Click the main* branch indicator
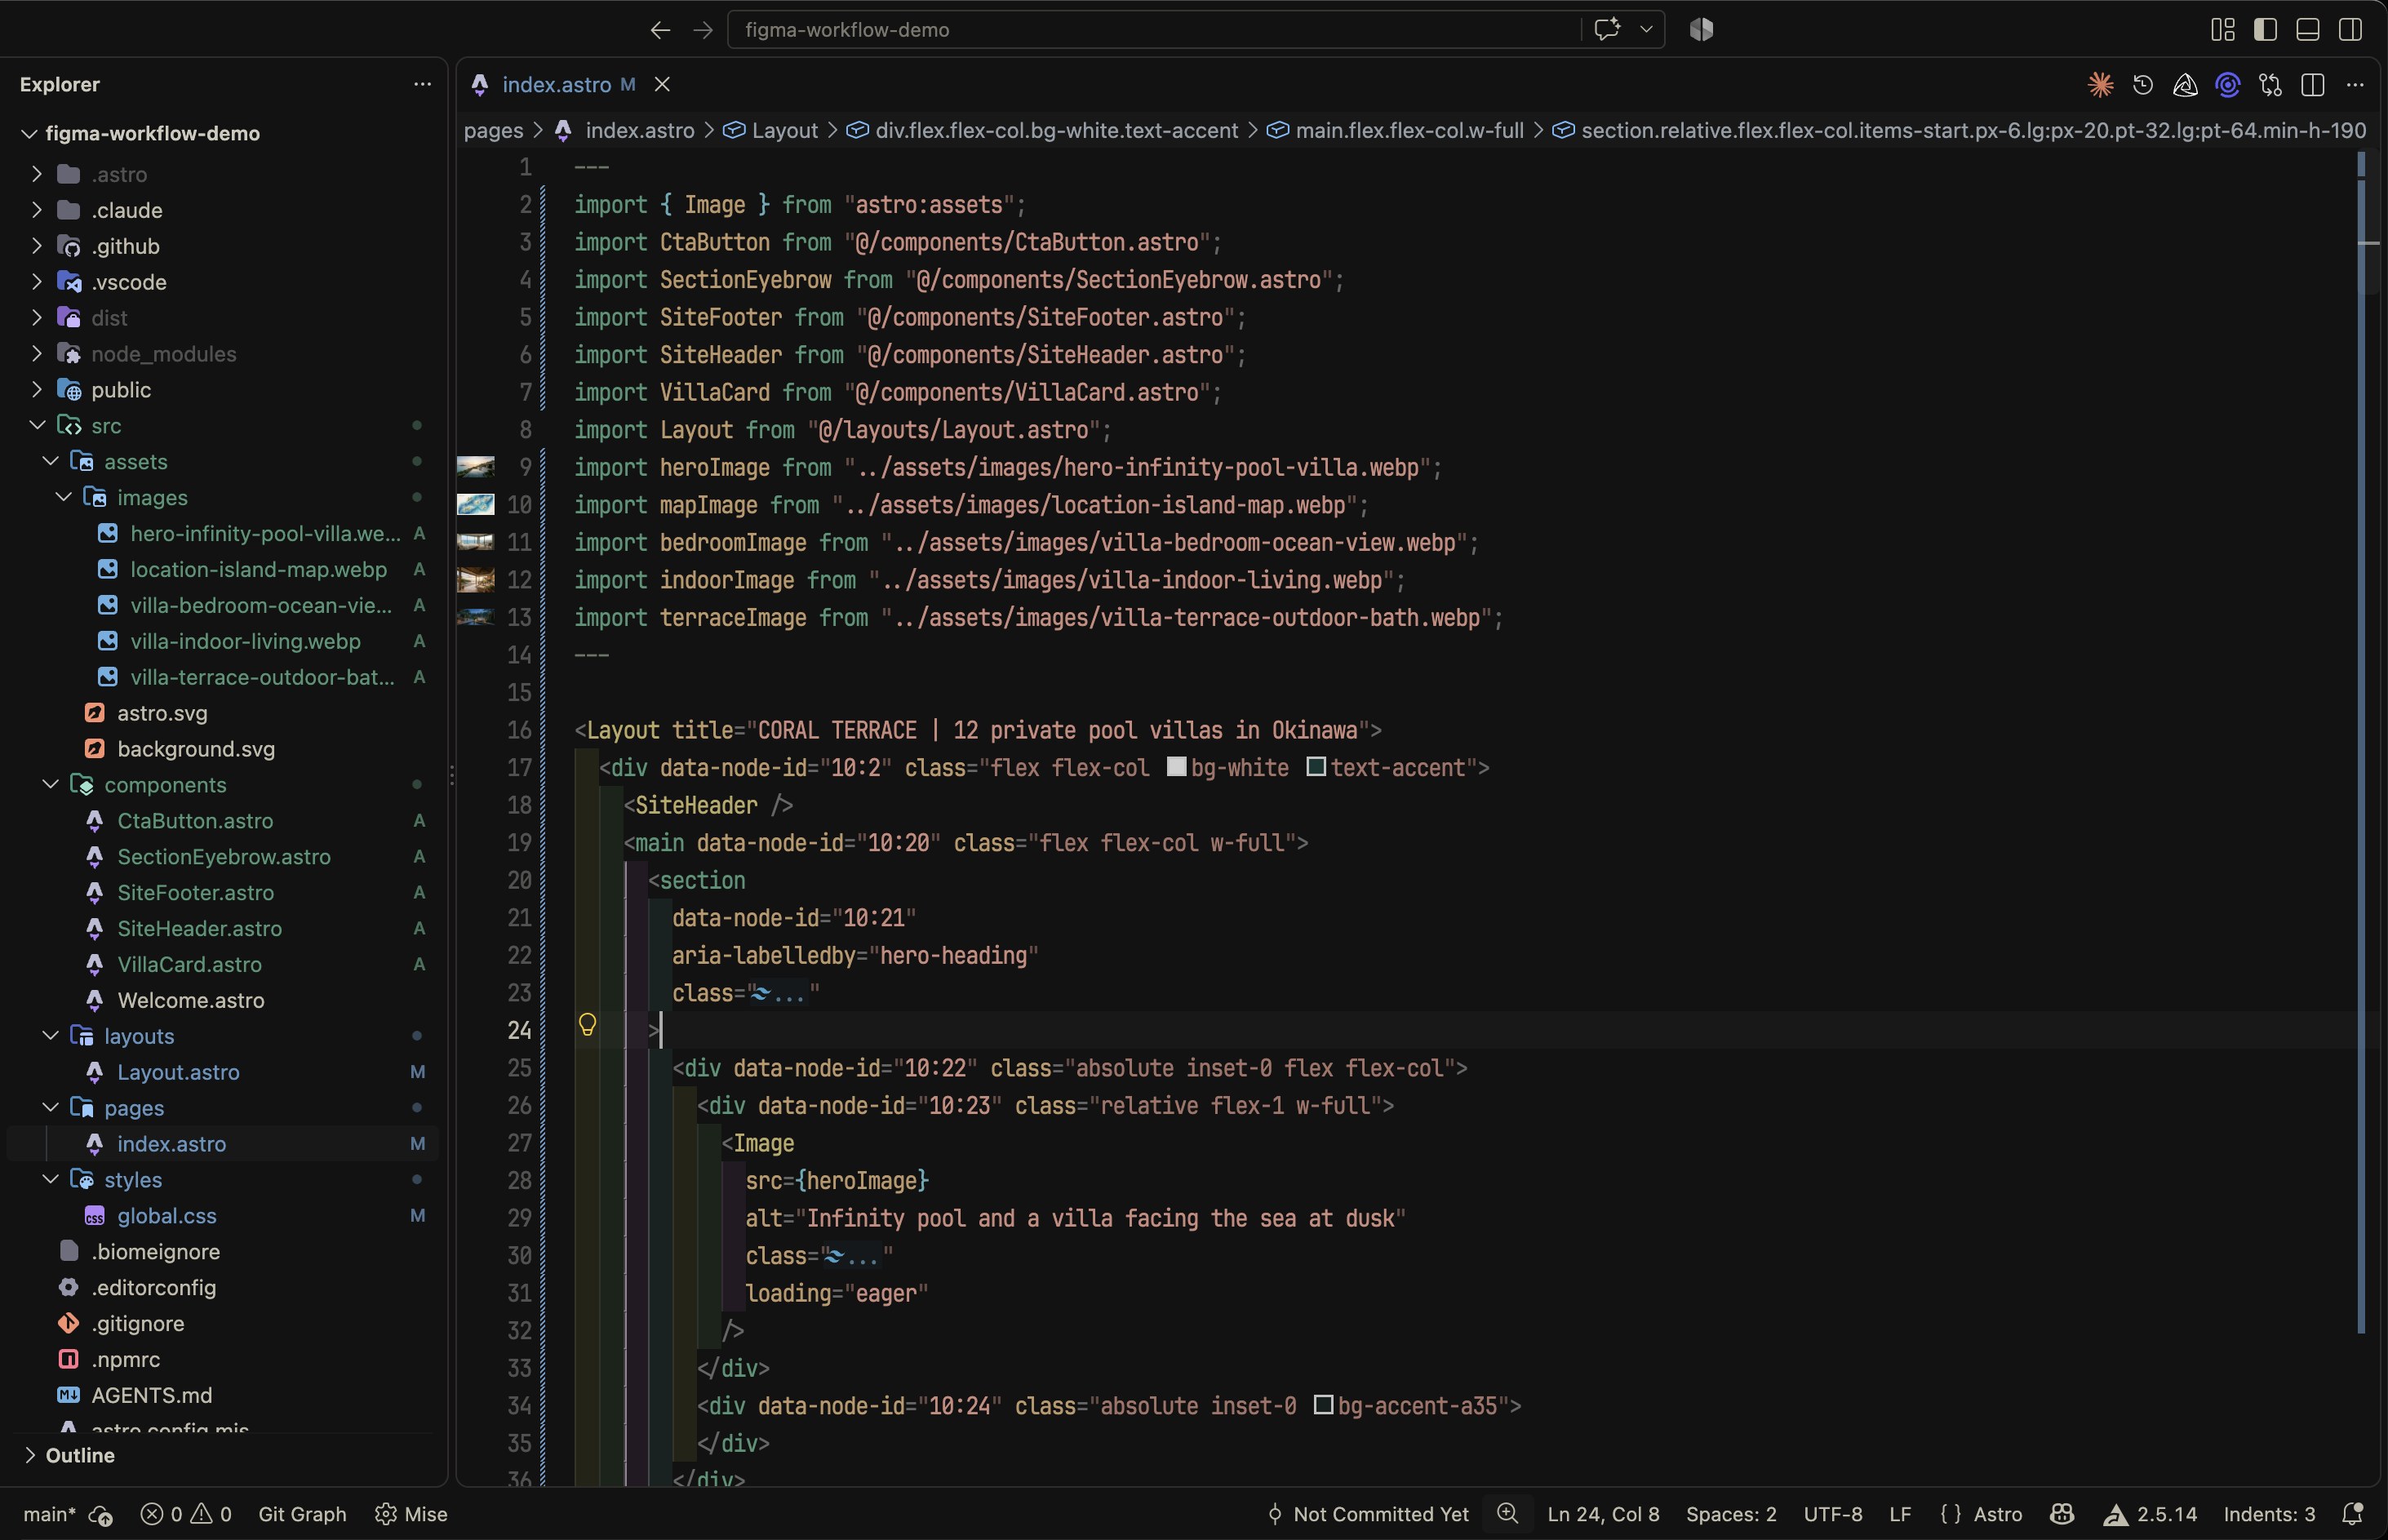The height and width of the screenshot is (1540, 2388). coord(50,1514)
